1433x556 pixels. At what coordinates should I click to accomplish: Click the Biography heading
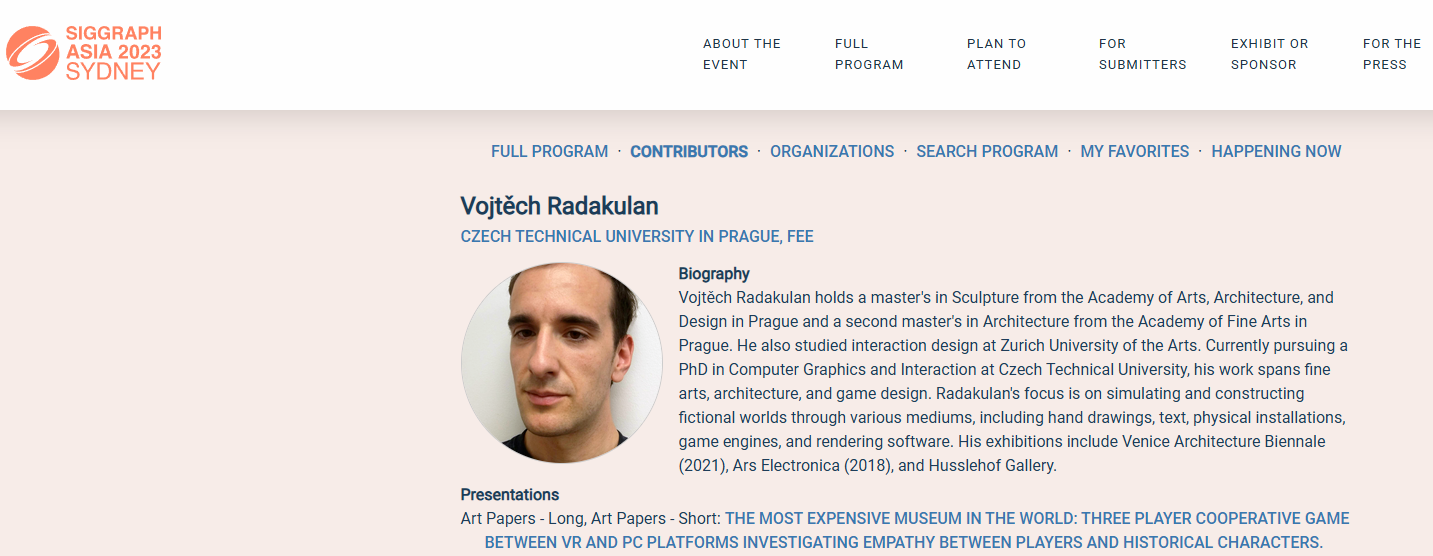[x=713, y=274]
